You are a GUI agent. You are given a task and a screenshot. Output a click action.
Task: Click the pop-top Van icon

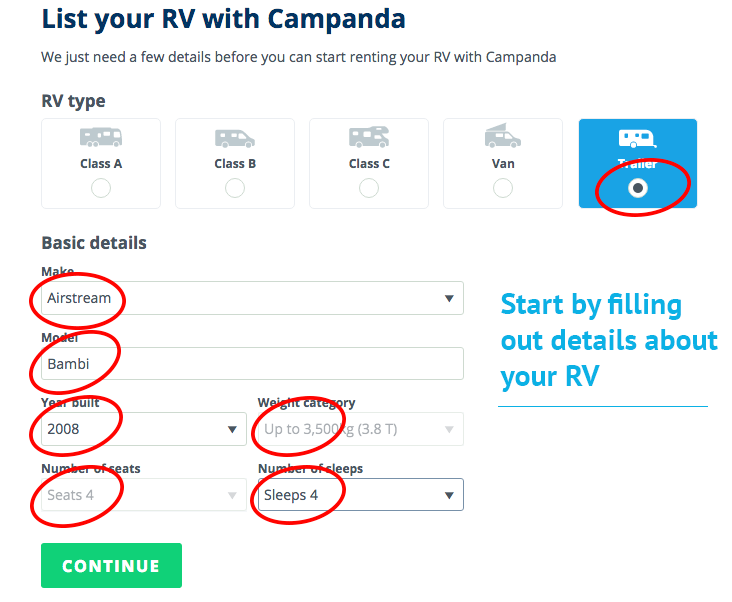pyautogui.click(x=503, y=136)
